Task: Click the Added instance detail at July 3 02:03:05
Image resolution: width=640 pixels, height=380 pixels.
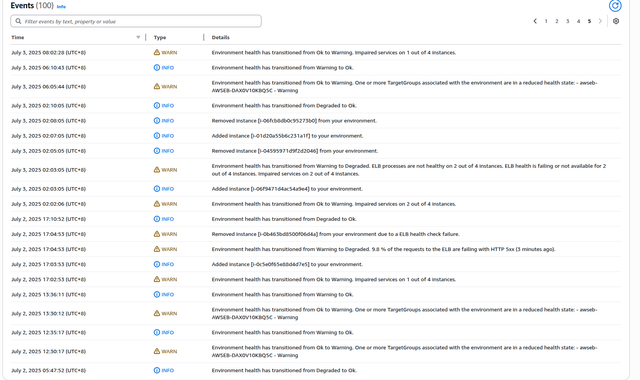Action: pyautogui.click(x=287, y=189)
